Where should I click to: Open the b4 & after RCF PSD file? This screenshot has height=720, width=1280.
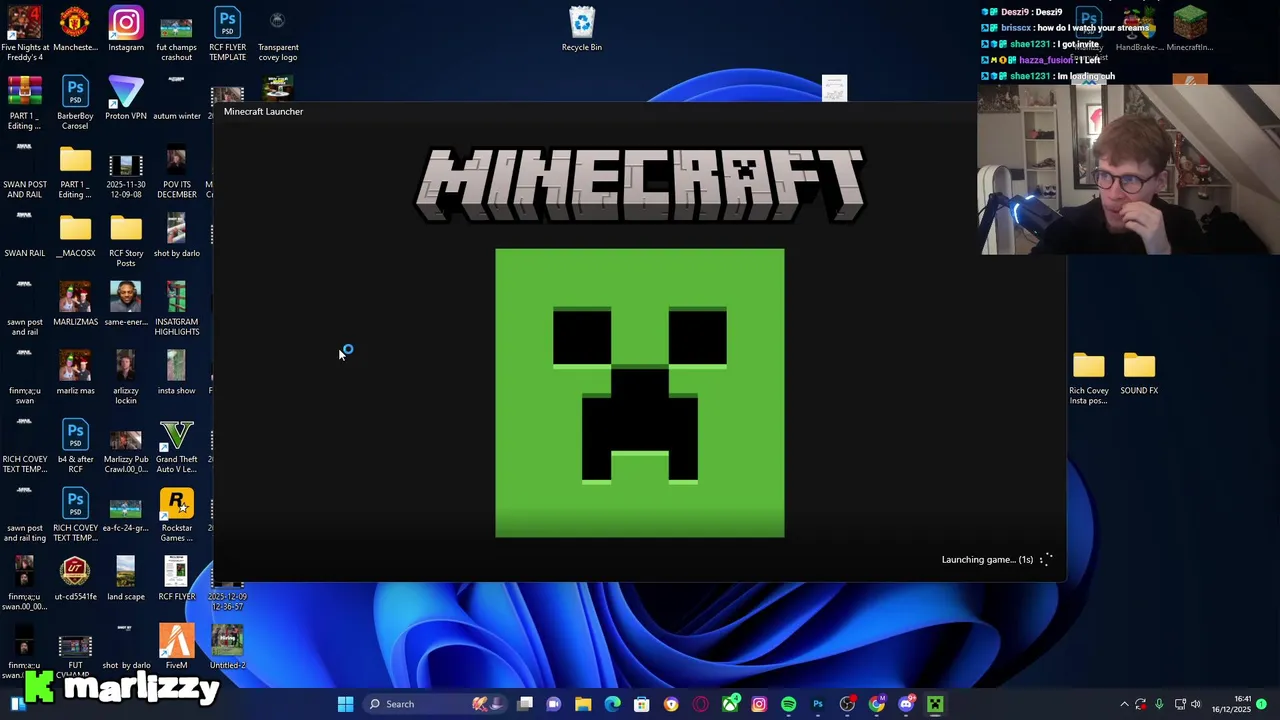pyautogui.click(x=75, y=446)
